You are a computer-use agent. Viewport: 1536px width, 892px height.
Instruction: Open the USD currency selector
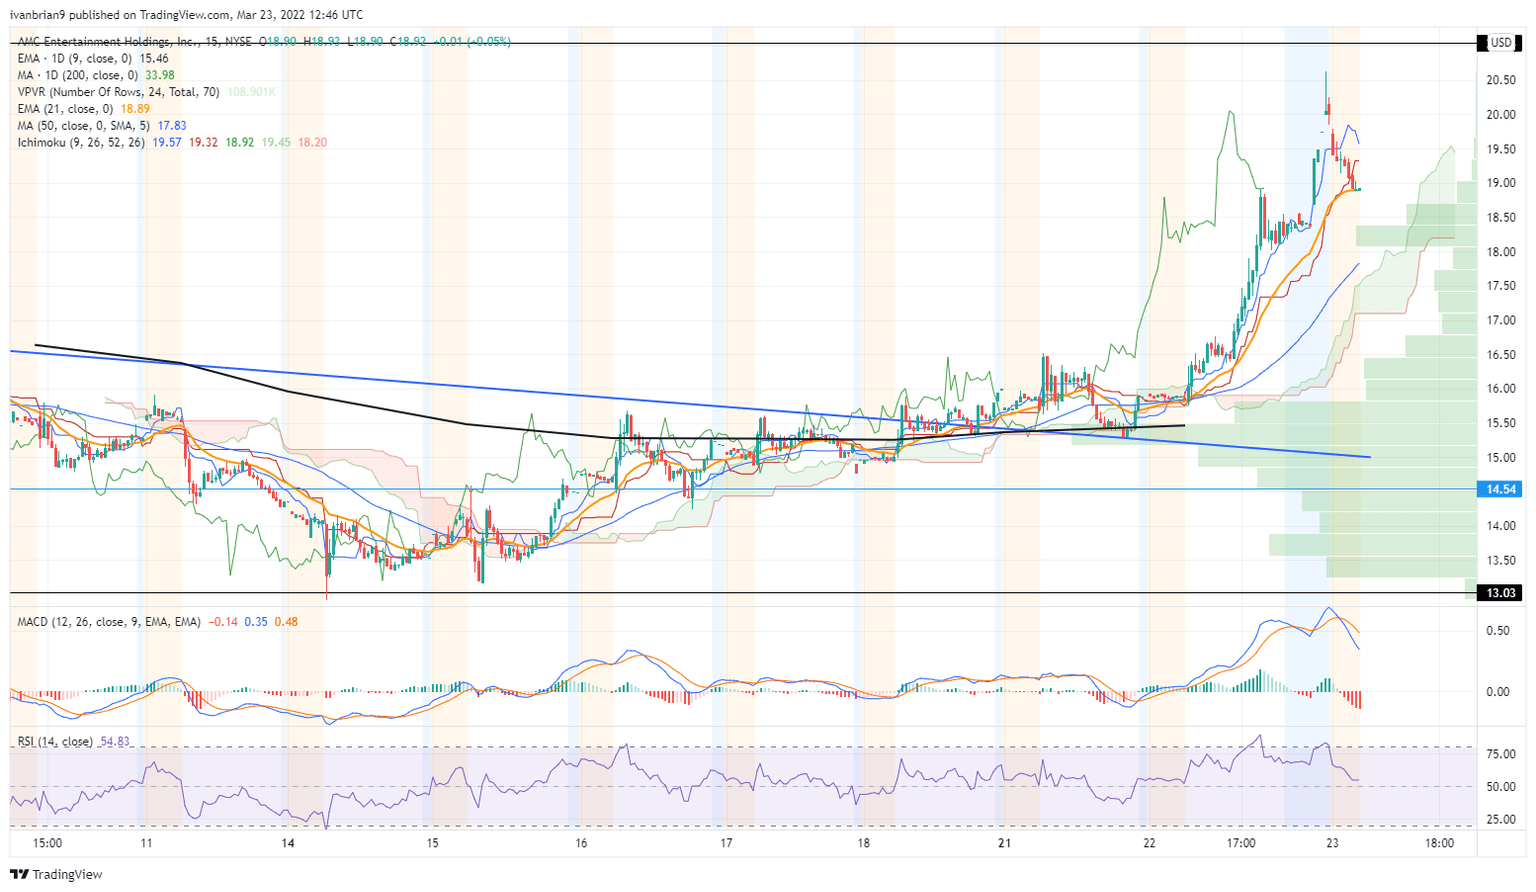click(1501, 43)
